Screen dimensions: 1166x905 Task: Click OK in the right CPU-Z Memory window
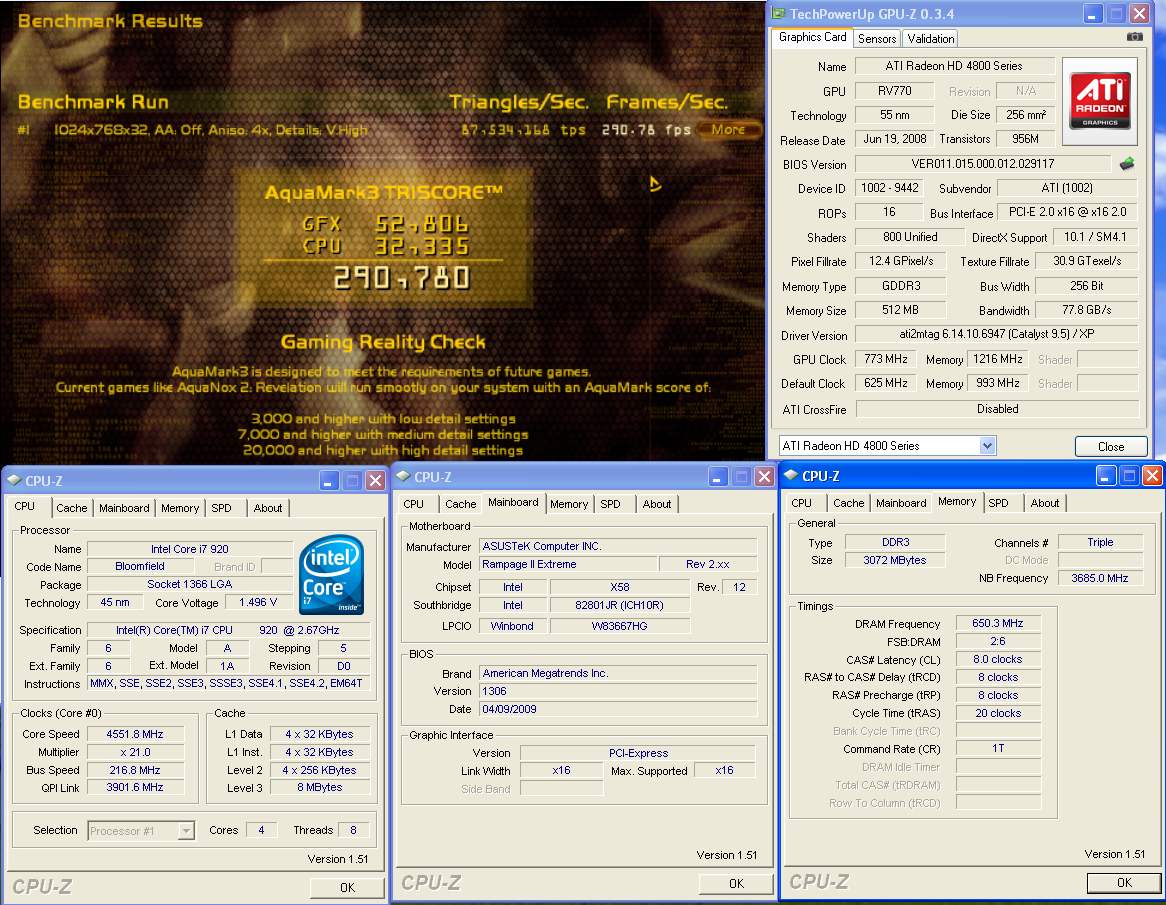click(x=1124, y=883)
